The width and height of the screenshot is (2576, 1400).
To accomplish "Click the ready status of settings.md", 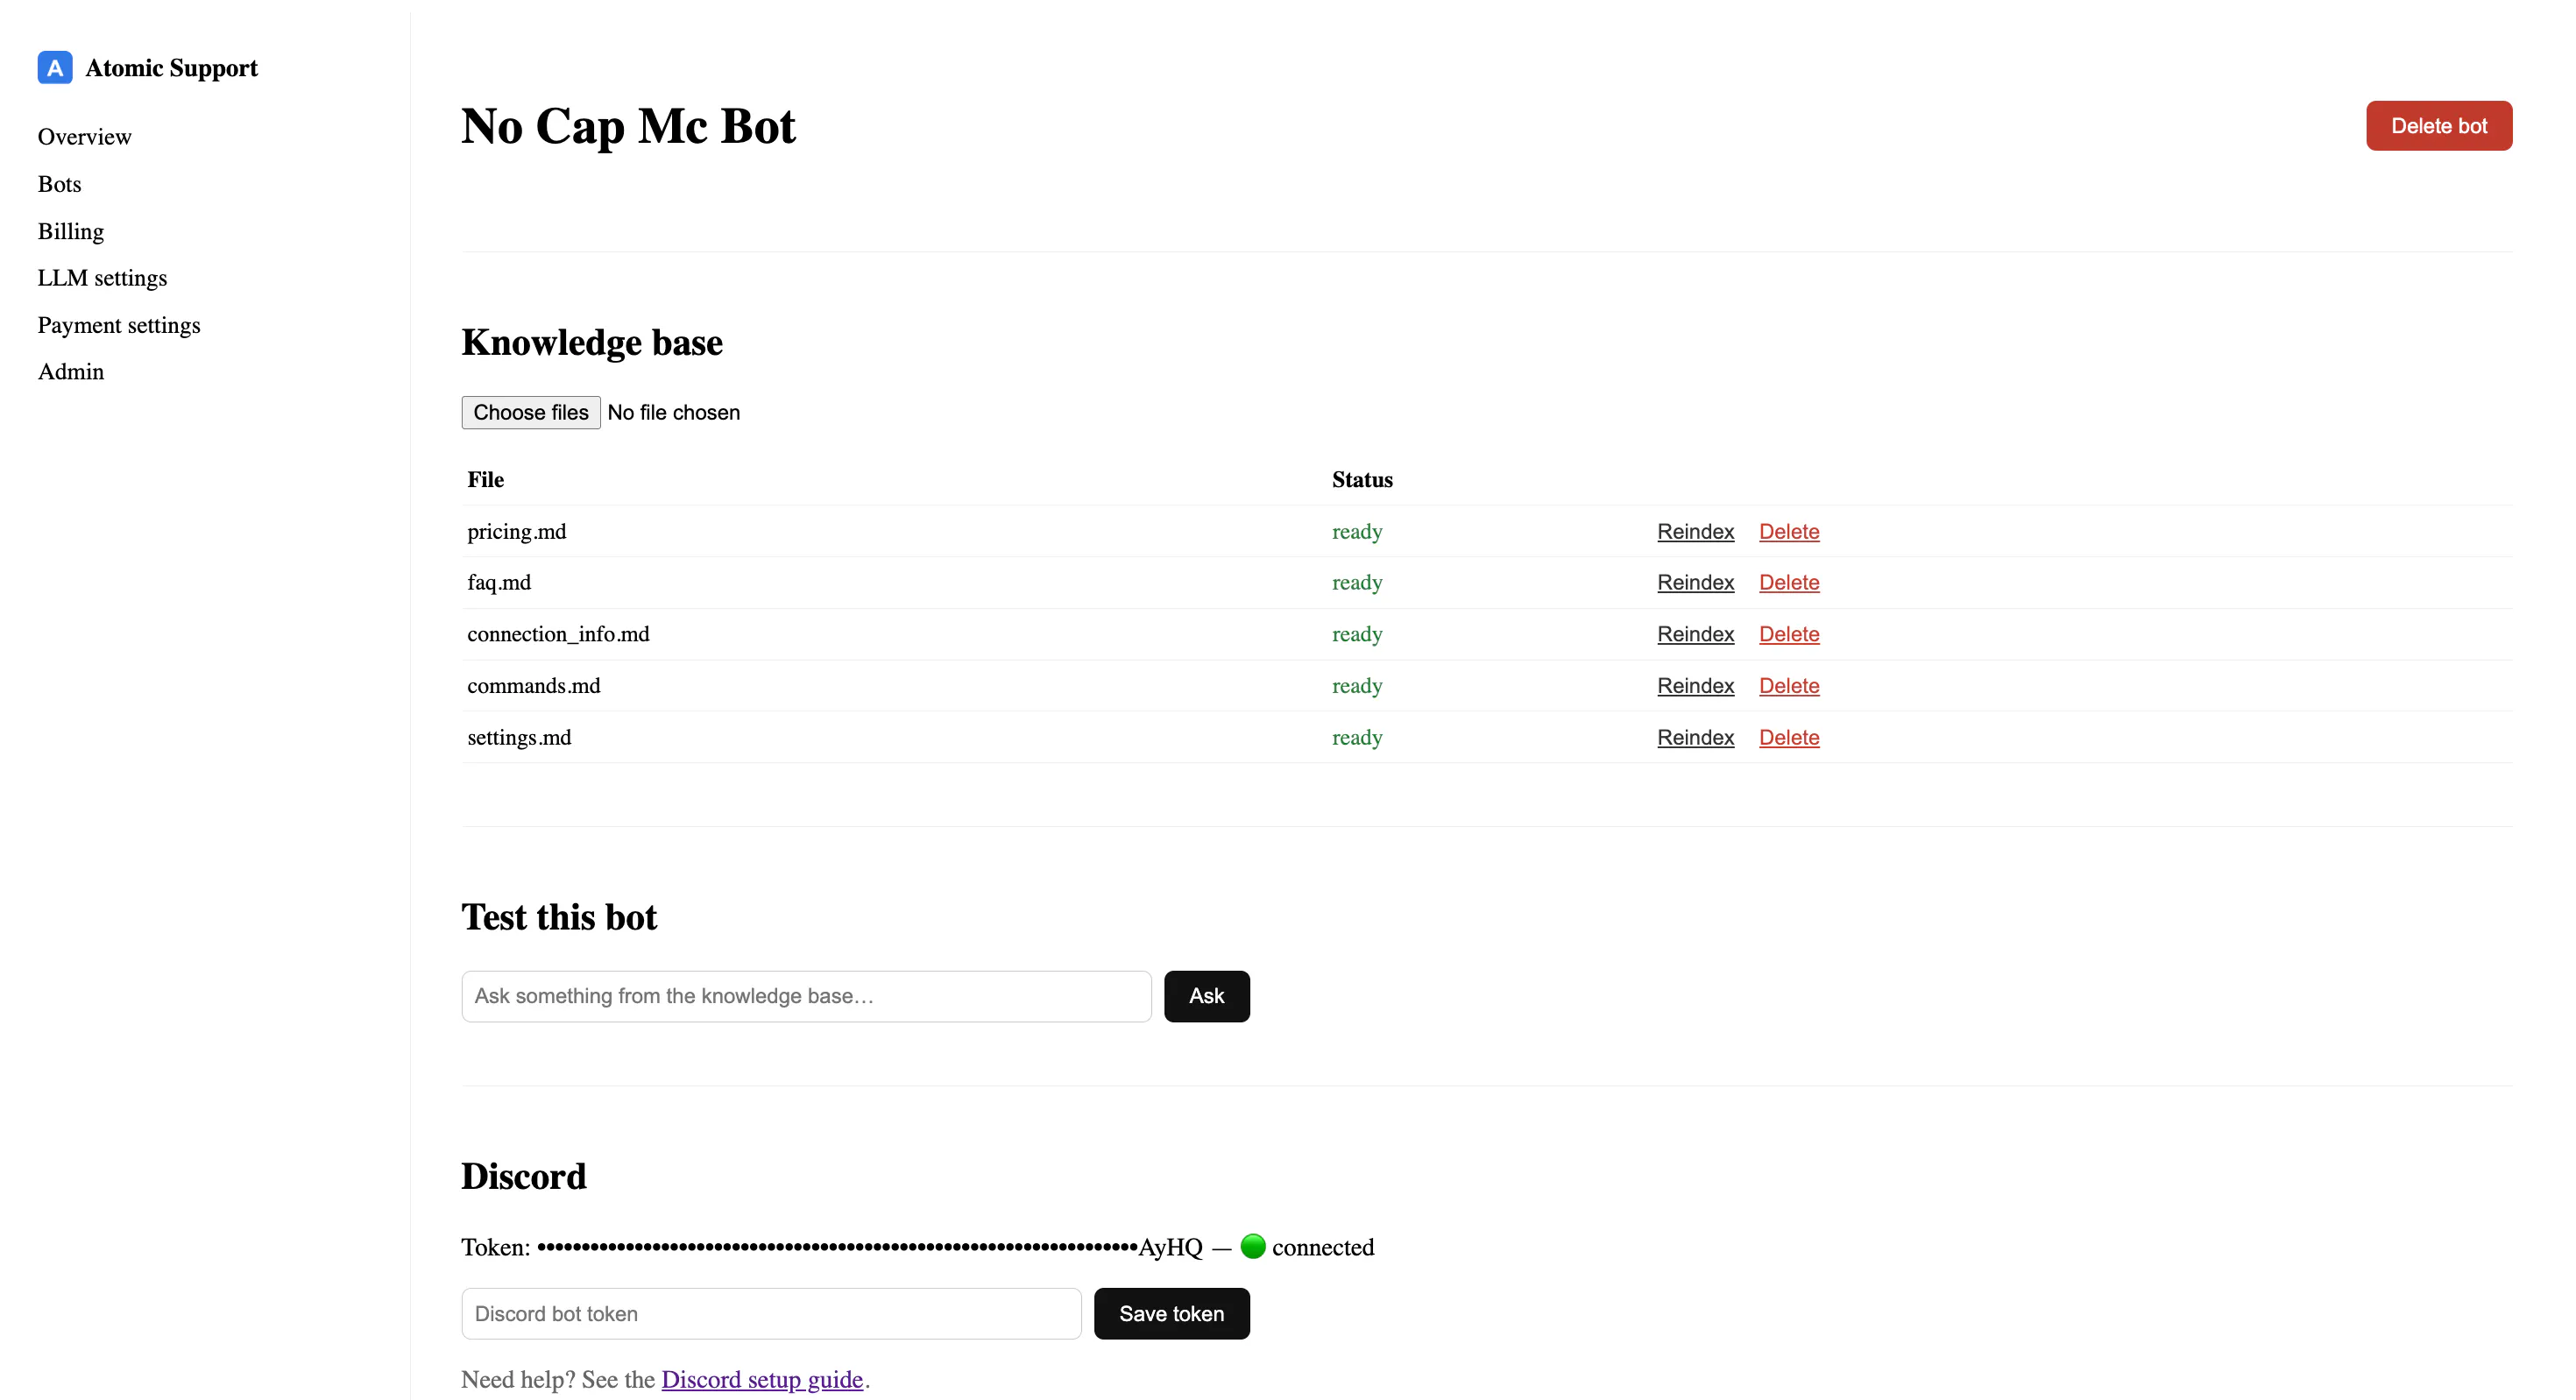I will (x=1357, y=738).
